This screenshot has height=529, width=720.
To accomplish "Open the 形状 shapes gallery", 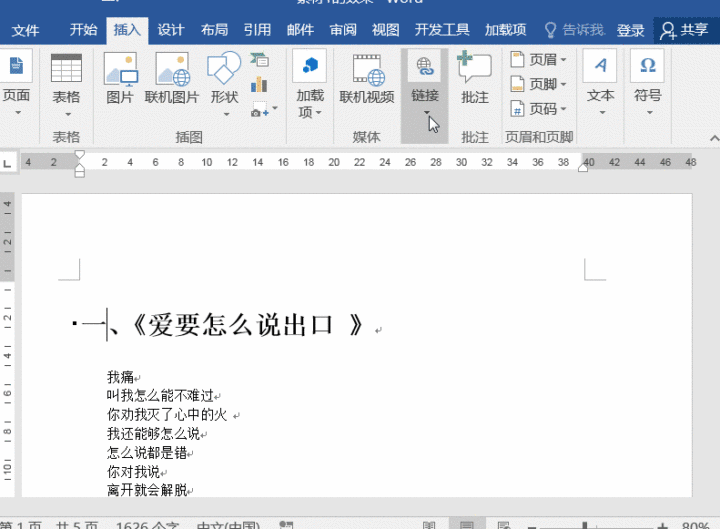I will [224, 68].
